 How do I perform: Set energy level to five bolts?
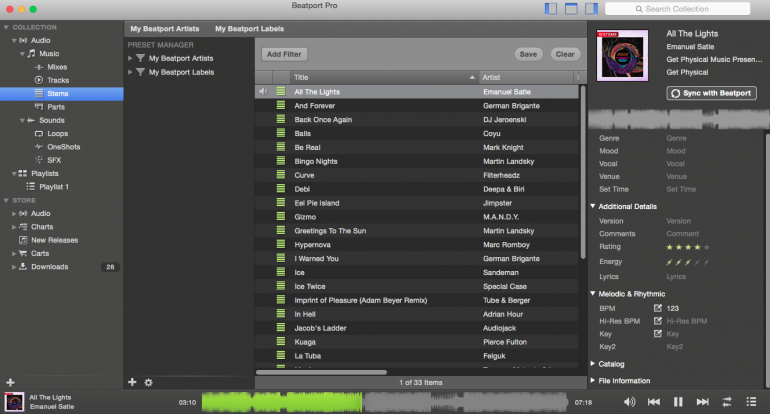[707, 262]
